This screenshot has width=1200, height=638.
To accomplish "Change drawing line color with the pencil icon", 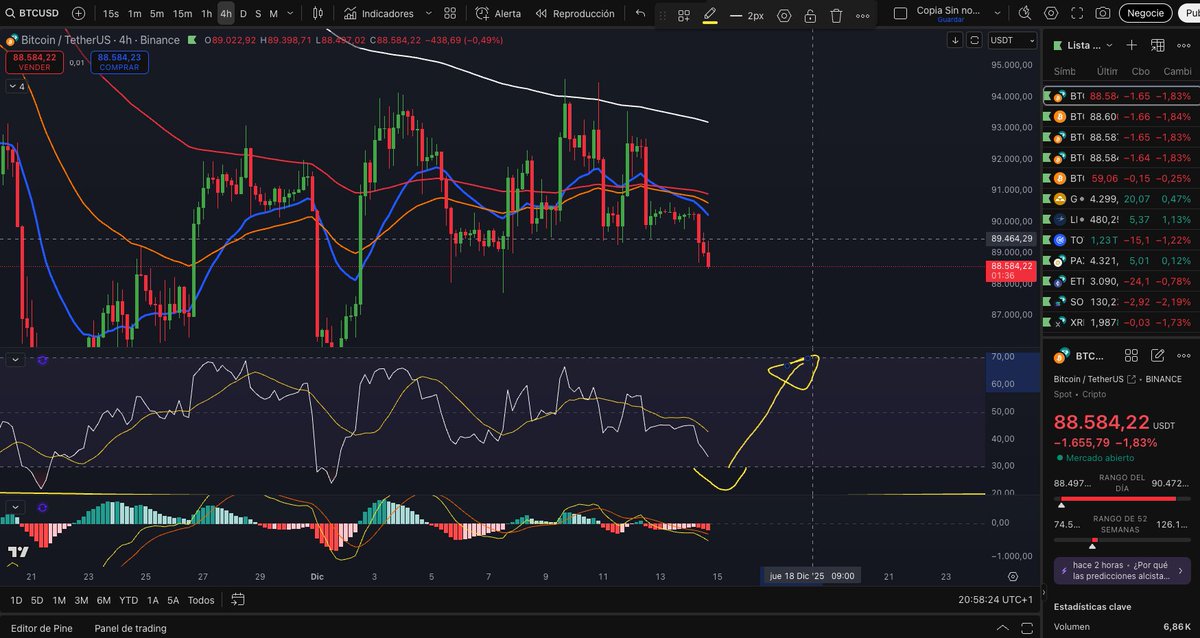I will pyautogui.click(x=710, y=16).
